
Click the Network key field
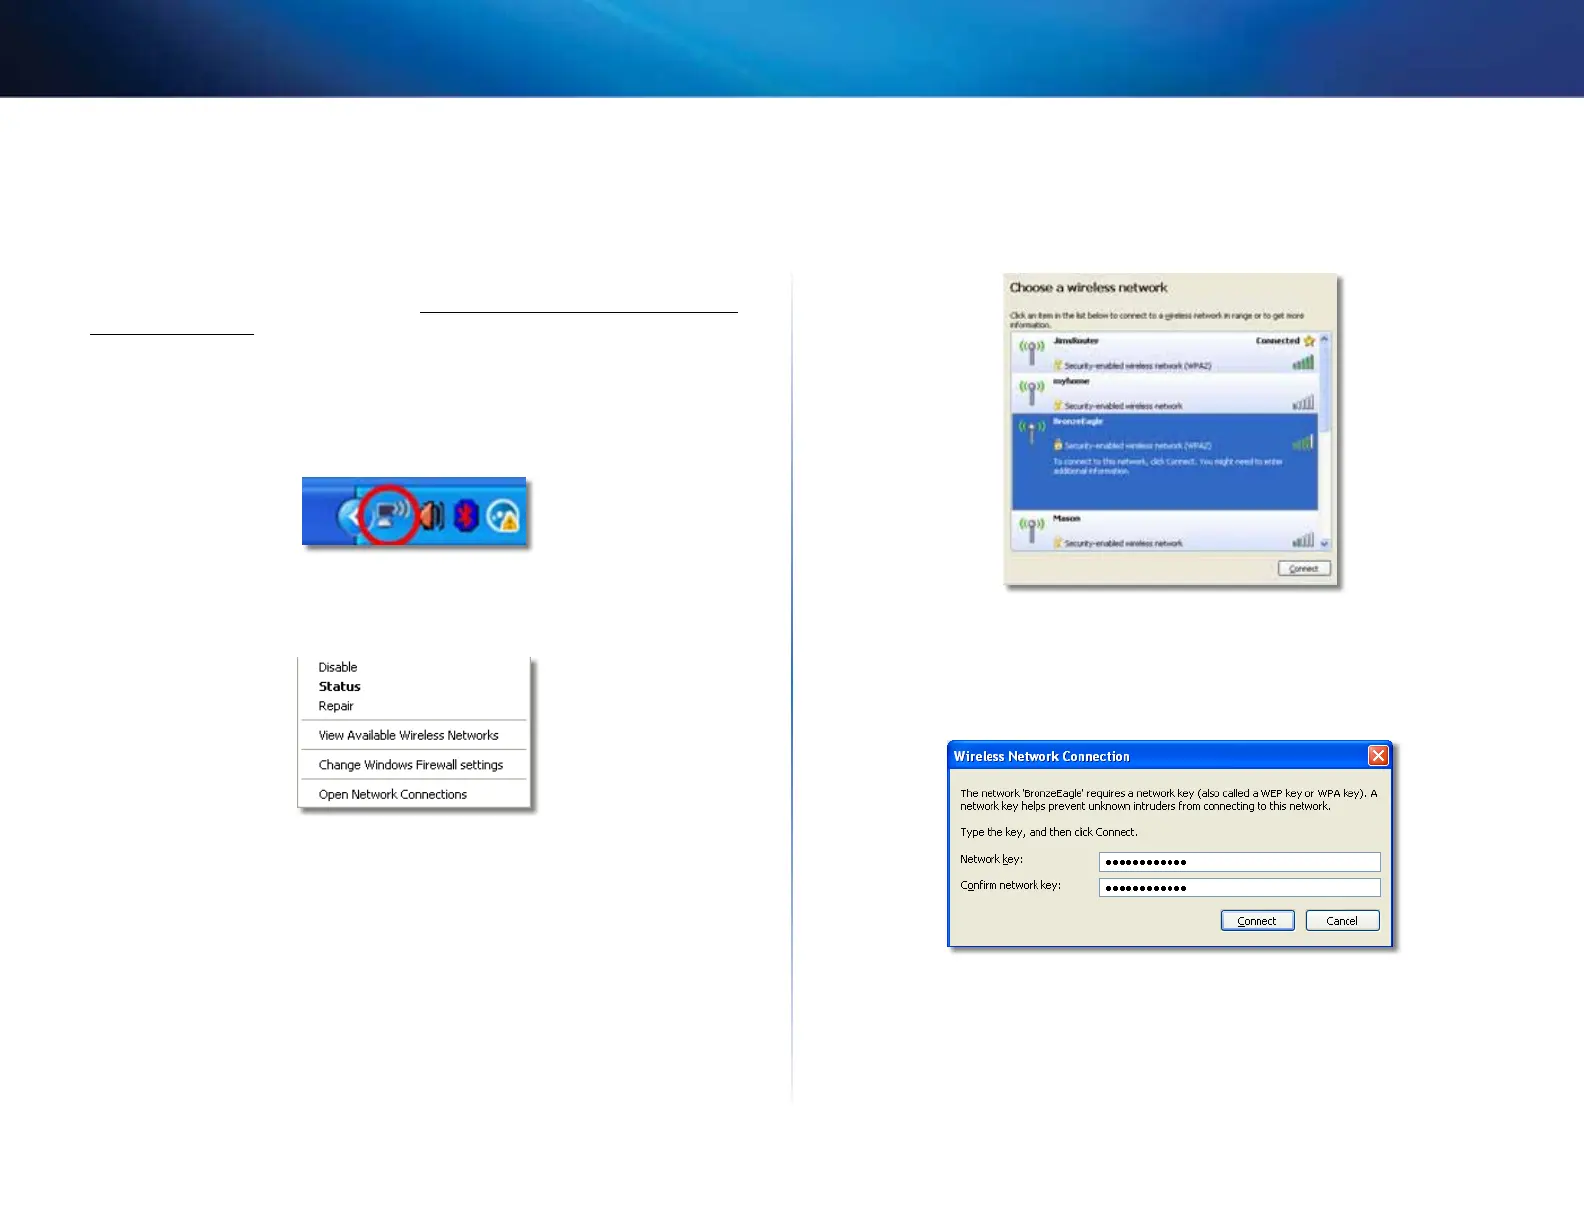pos(1239,862)
